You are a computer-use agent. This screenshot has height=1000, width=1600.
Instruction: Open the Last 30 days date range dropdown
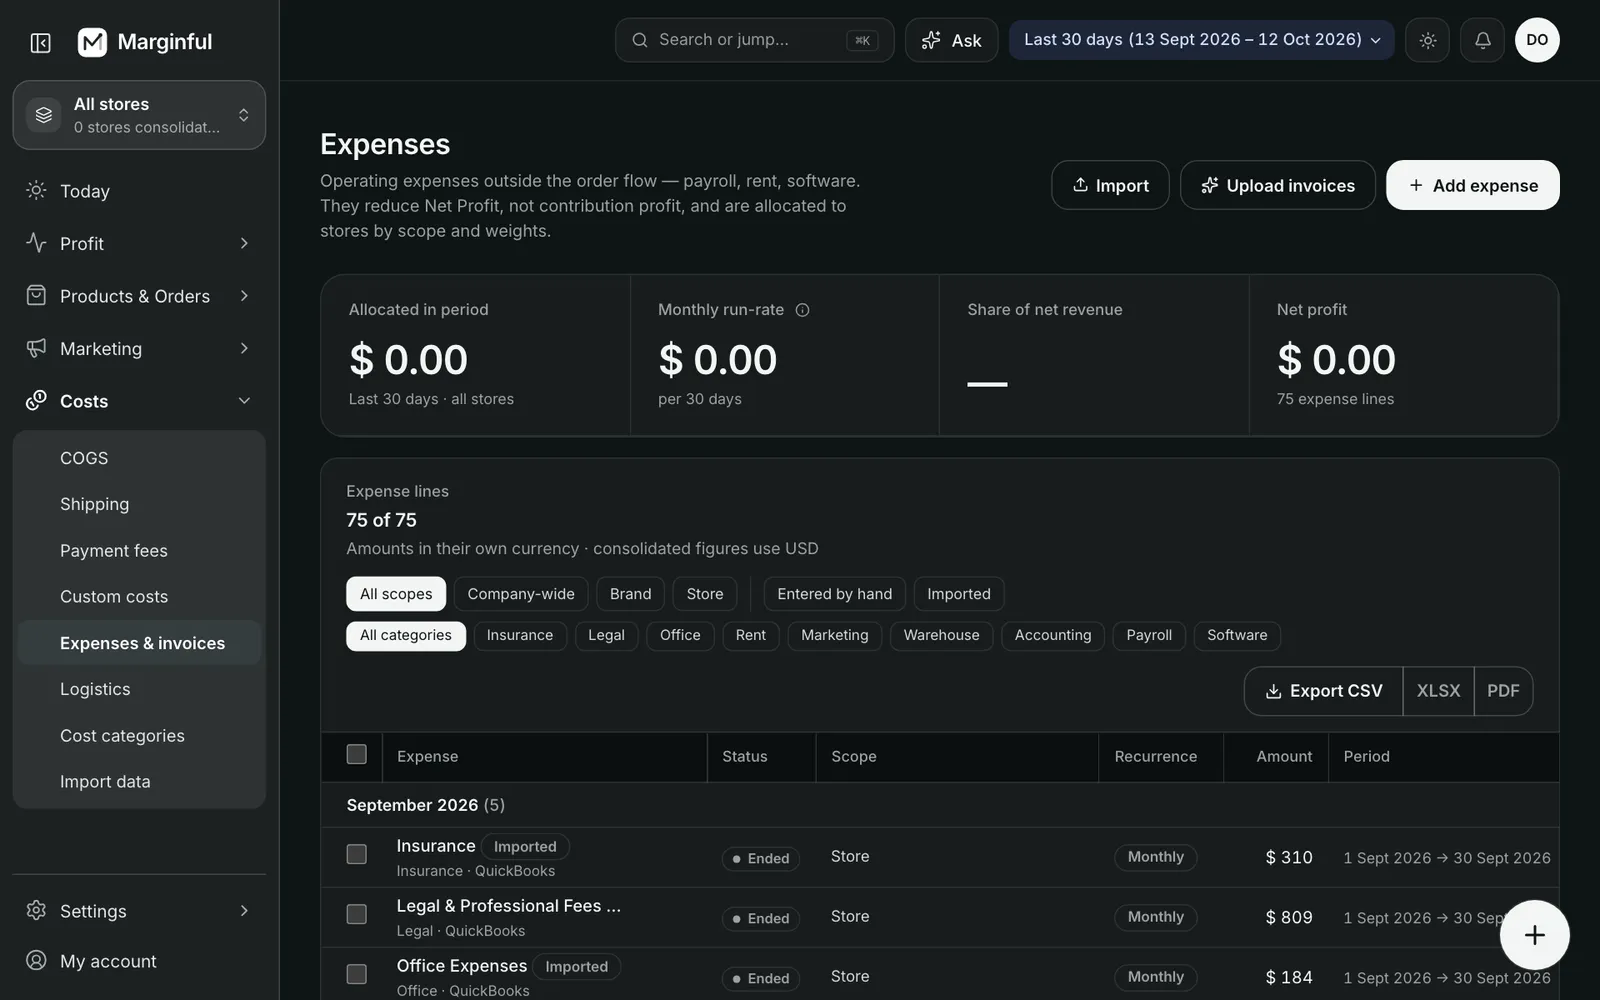pyautogui.click(x=1201, y=40)
